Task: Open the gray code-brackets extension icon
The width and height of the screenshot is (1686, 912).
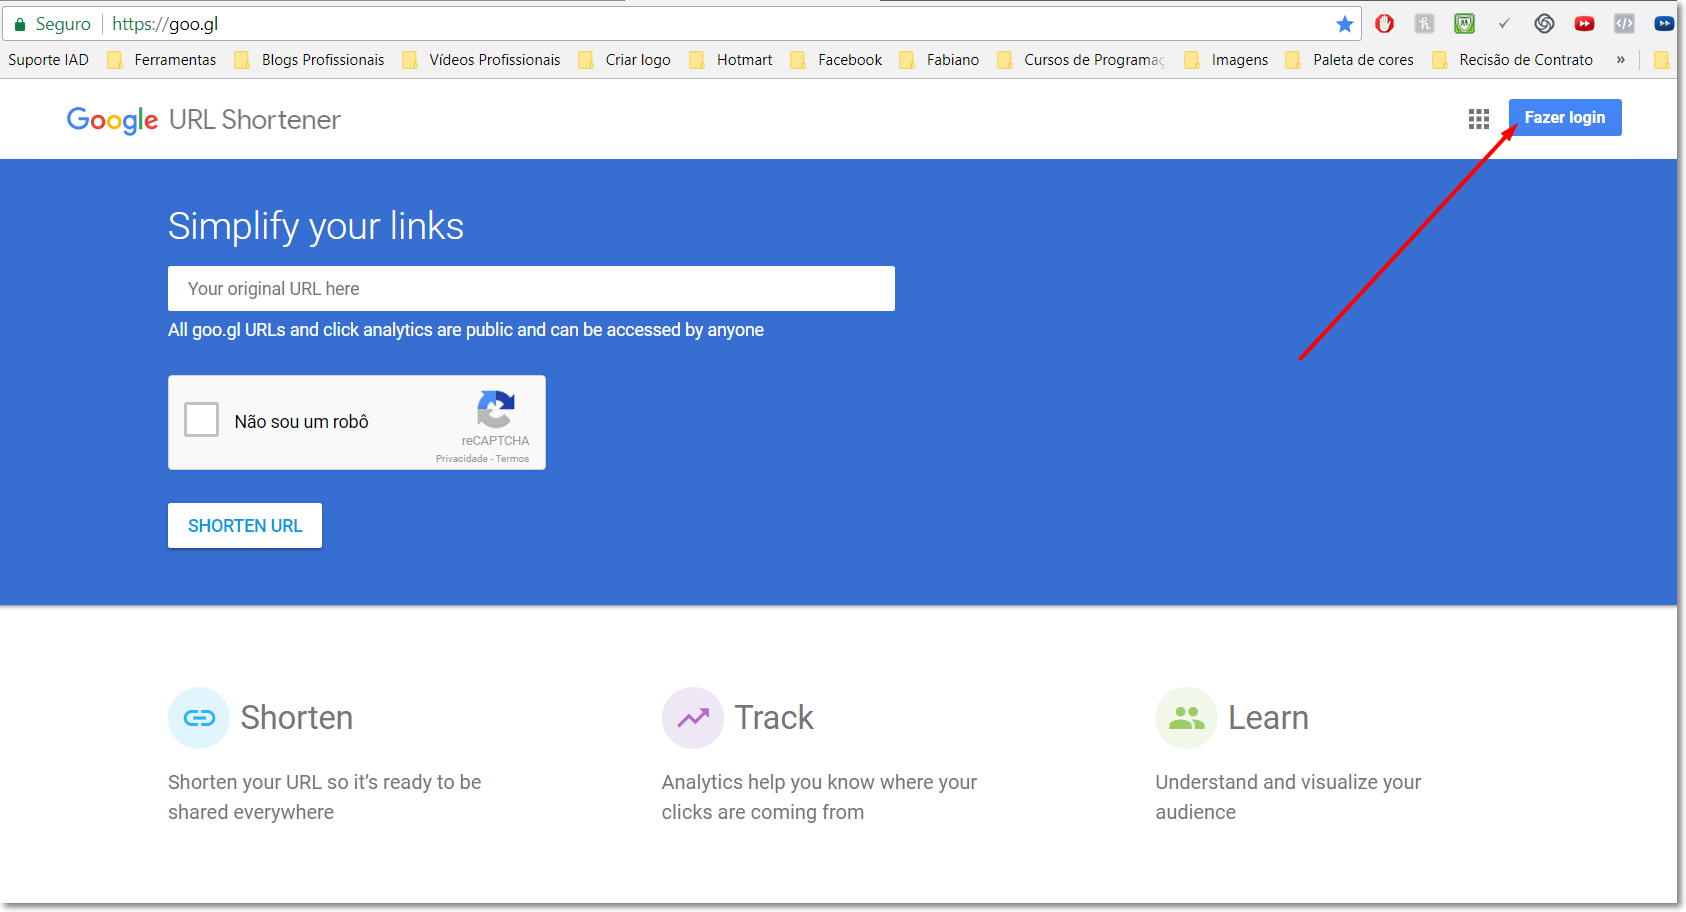Action: [1624, 24]
